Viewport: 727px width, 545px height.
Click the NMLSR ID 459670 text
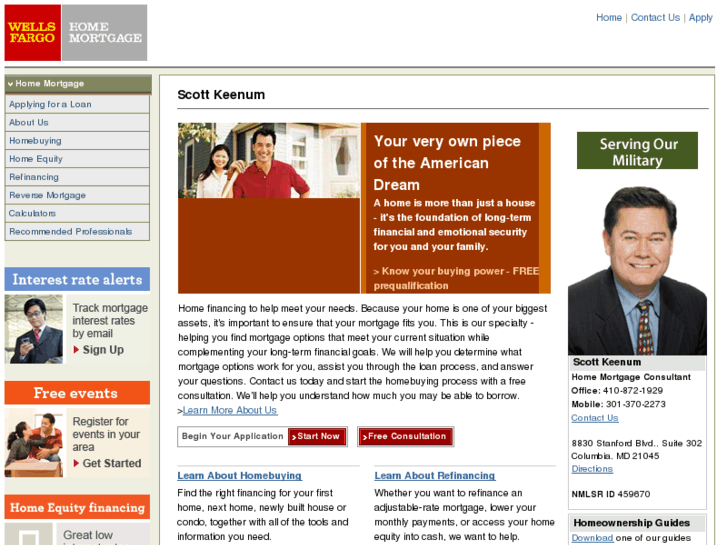[x=611, y=494]
